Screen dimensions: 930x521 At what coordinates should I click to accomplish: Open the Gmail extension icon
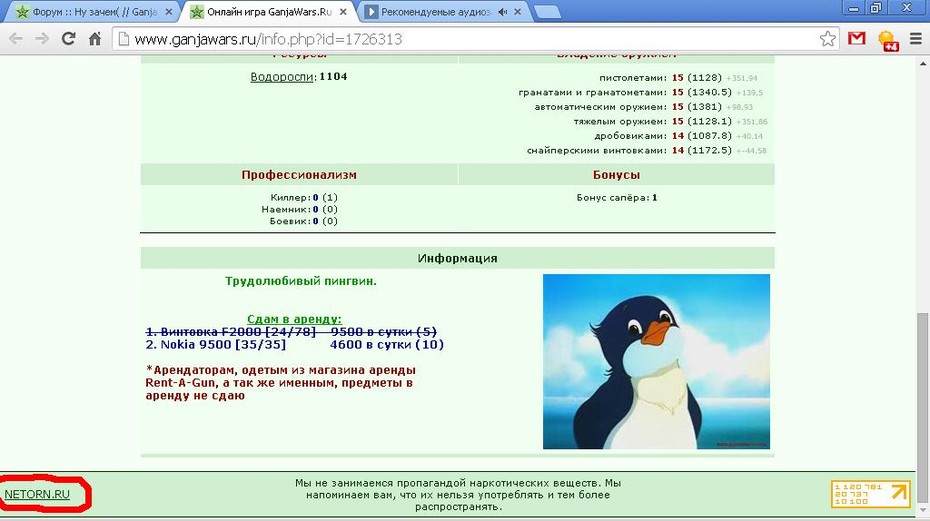coord(856,39)
